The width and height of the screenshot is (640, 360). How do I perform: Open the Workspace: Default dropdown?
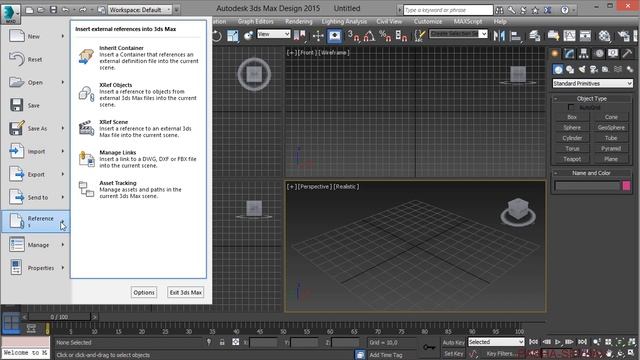[140, 9]
